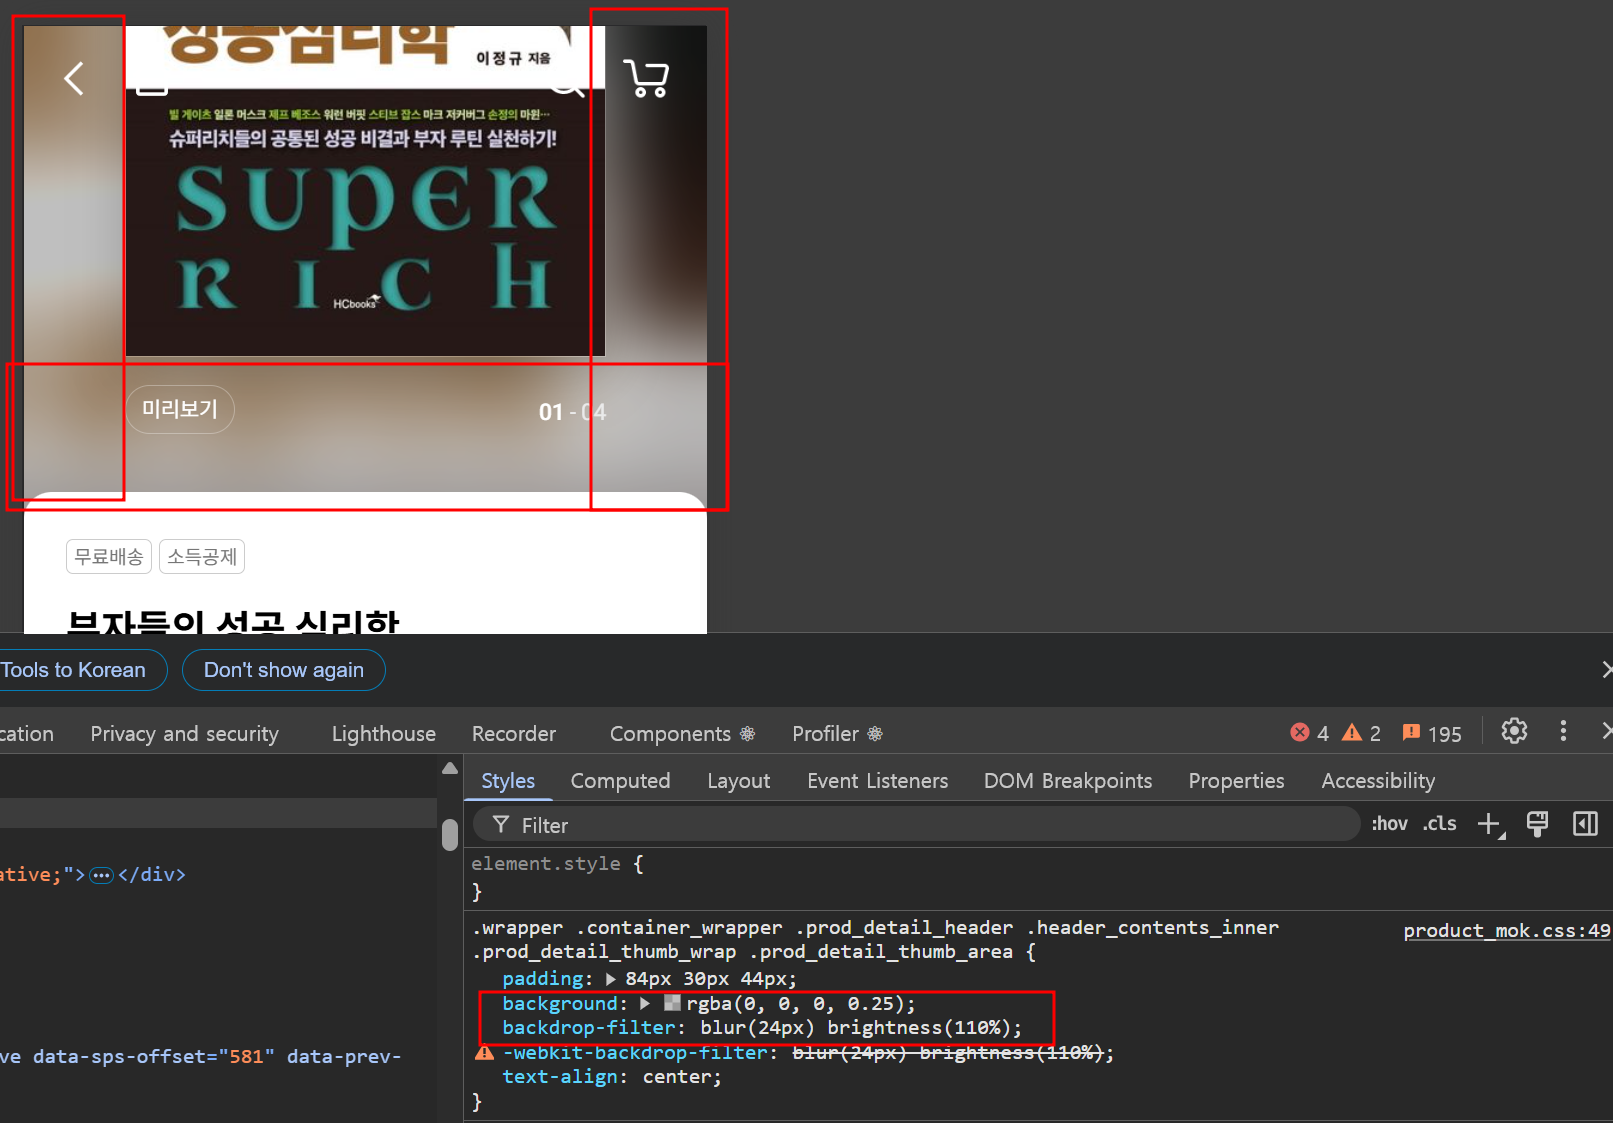Screen dimensions: 1613x1123
Task: Focus the styles Filter field
Action: pyautogui.click(x=916, y=825)
